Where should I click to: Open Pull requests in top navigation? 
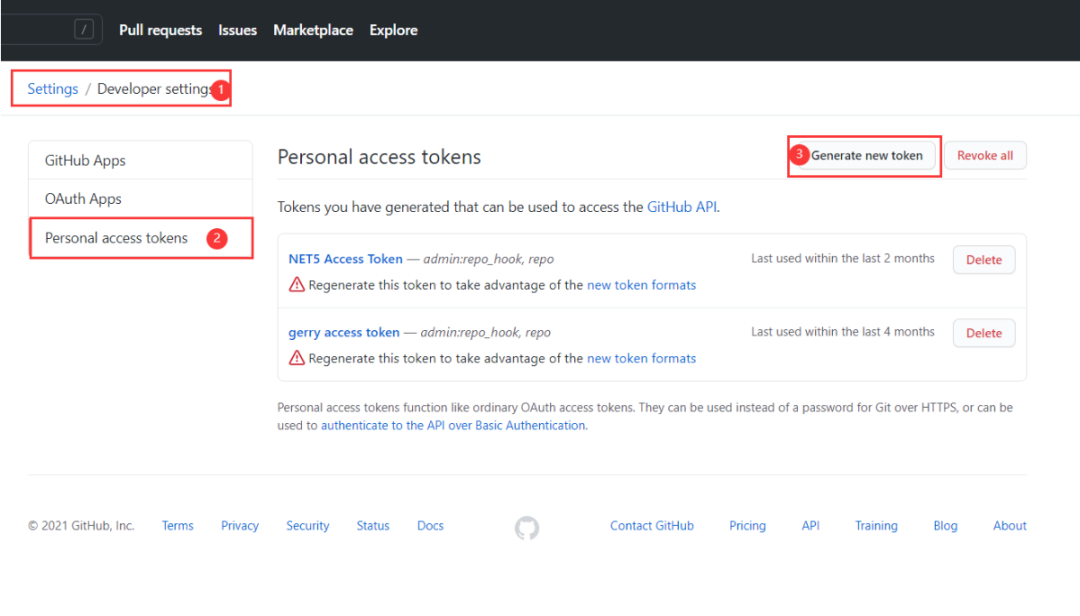(160, 30)
